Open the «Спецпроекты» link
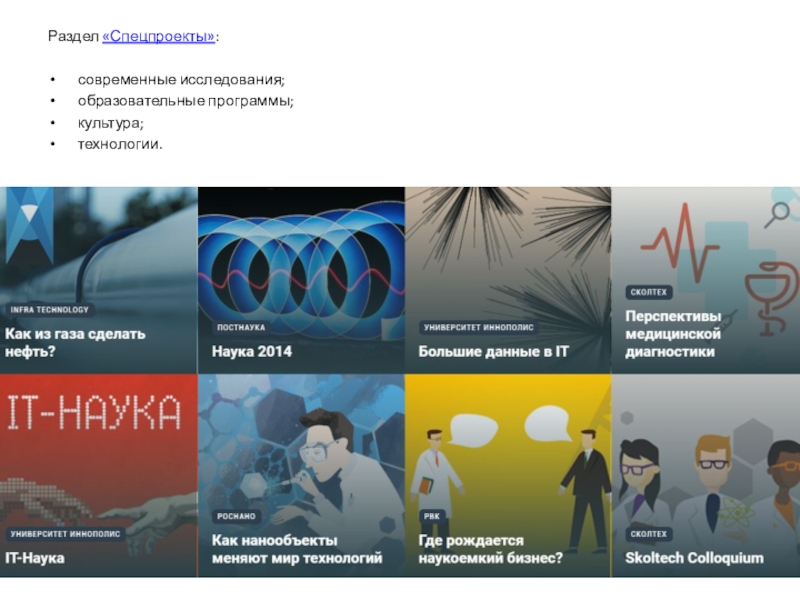Image resolution: width=800 pixels, height=600 pixels. pos(159,37)
